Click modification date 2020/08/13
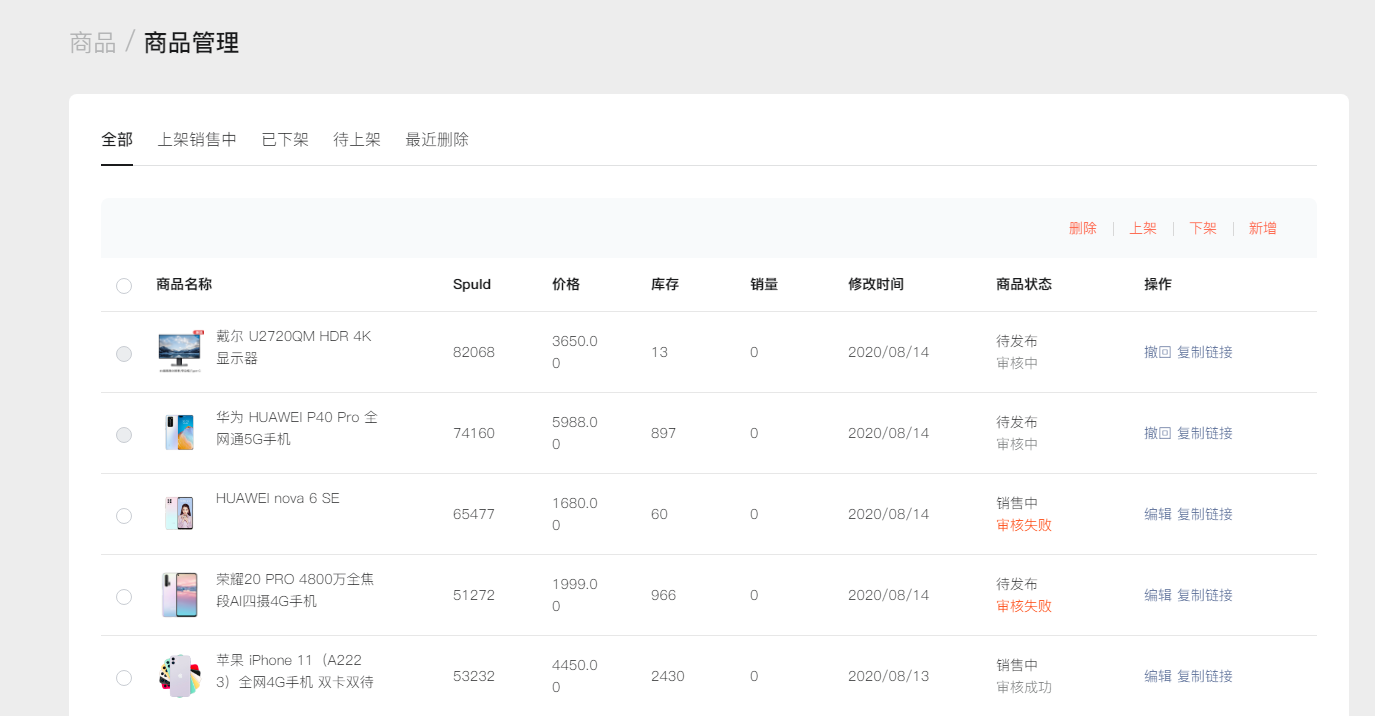The width and height of the screenshot is (1375, 716). click(x=889, y=676)
